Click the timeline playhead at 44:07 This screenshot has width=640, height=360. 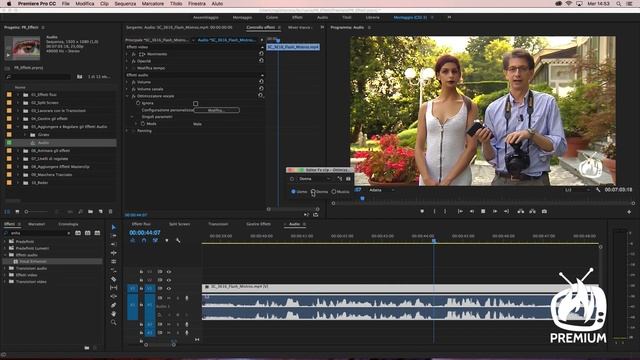[x=434, y=241]
